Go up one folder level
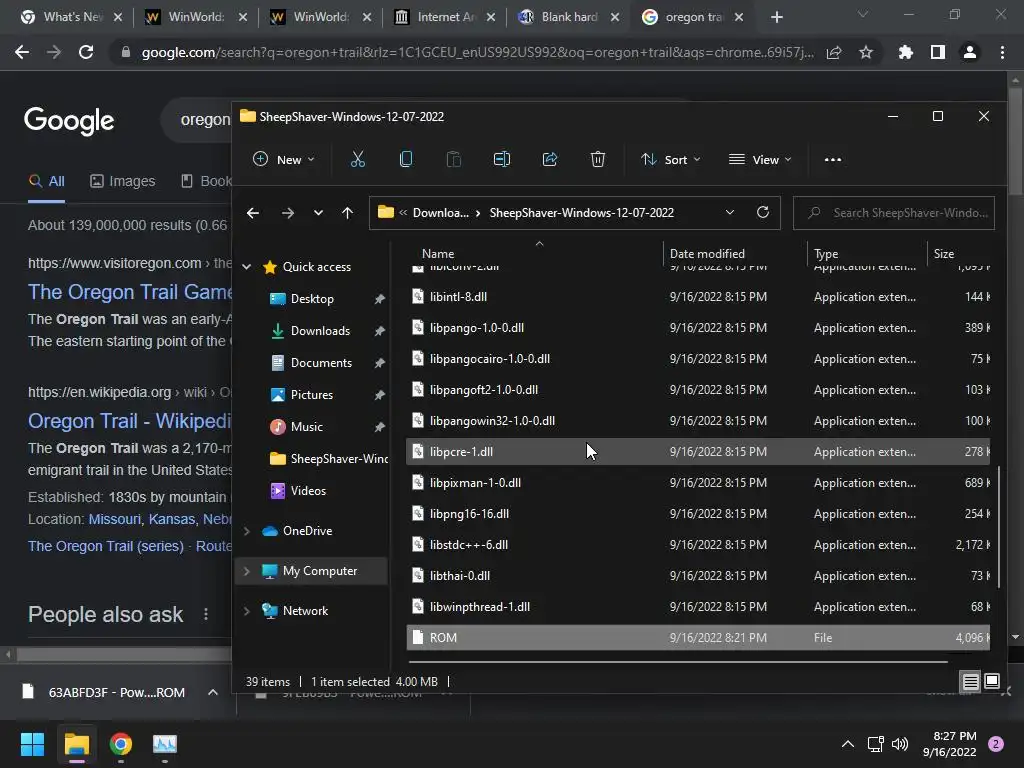This screenshot has height=768, width=1024. tap(347, 212)
